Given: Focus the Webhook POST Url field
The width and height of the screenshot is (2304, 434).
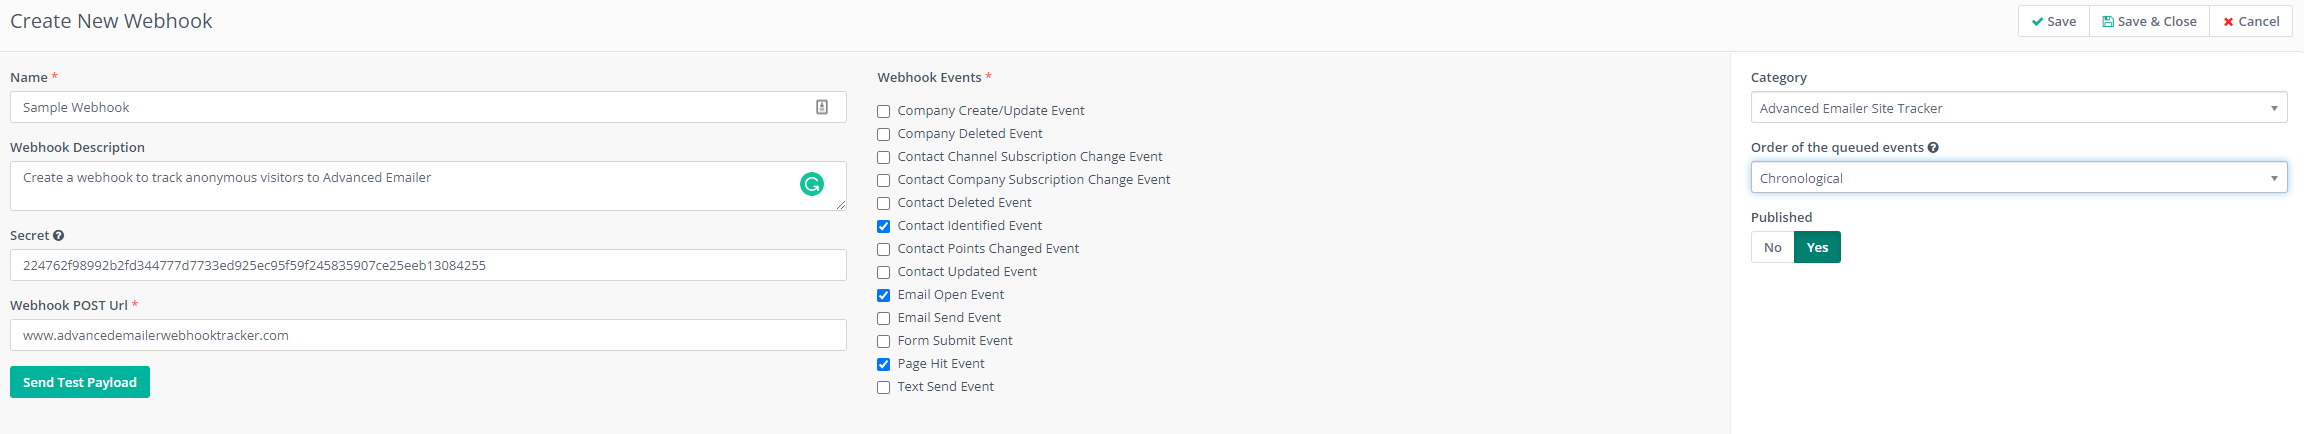Looking at the screenshot, I should tap(428, 335).
